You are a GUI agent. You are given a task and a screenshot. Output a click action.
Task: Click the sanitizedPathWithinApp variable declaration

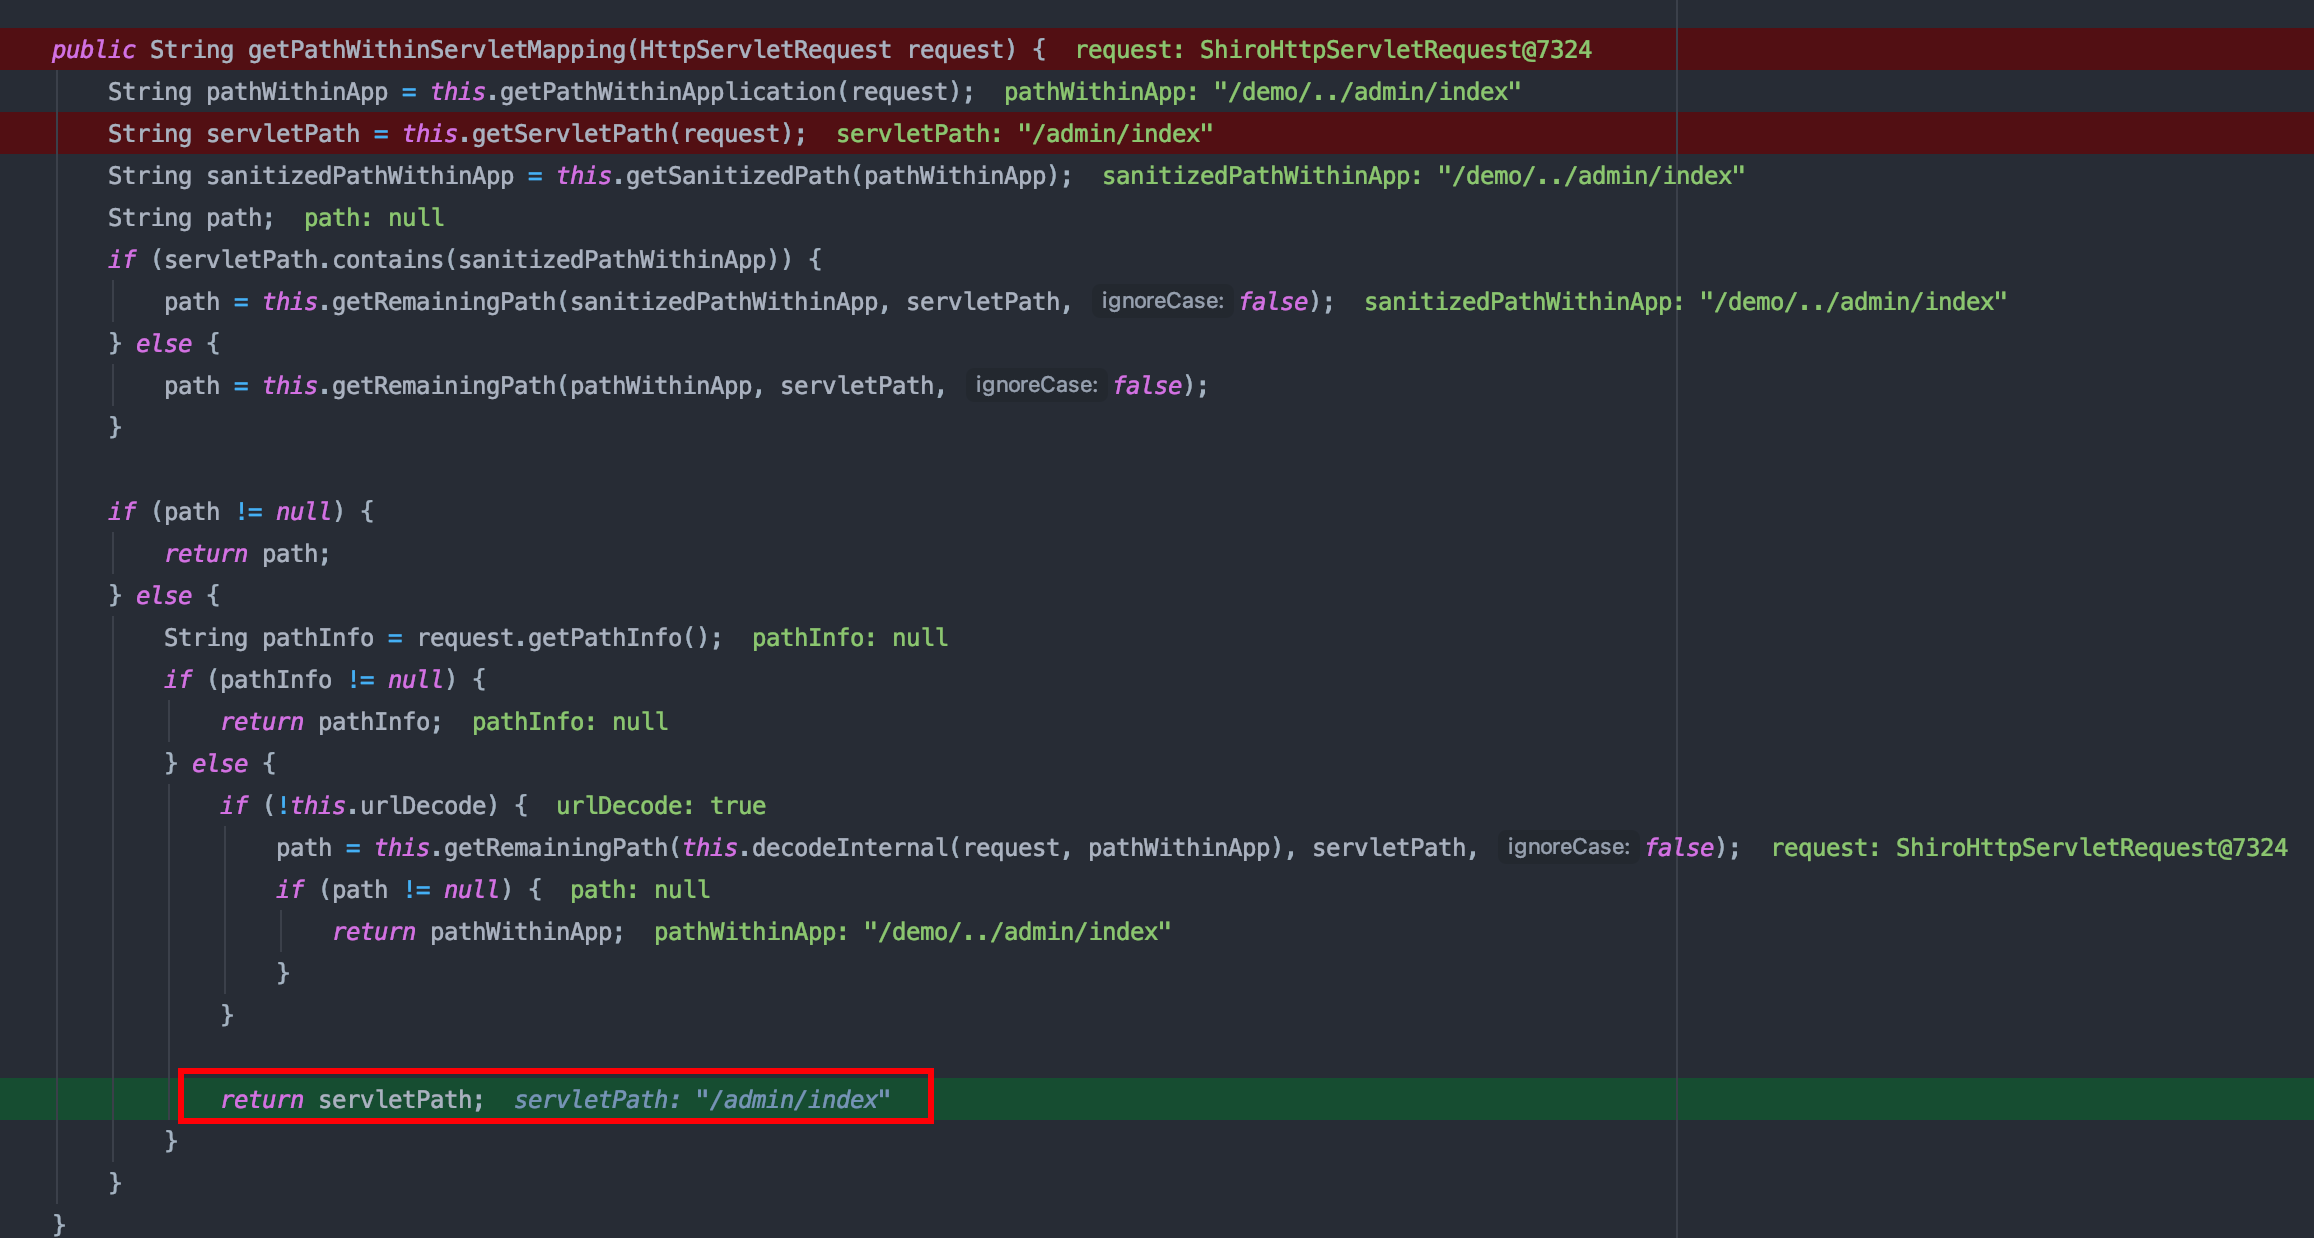(x=359, y=176)
